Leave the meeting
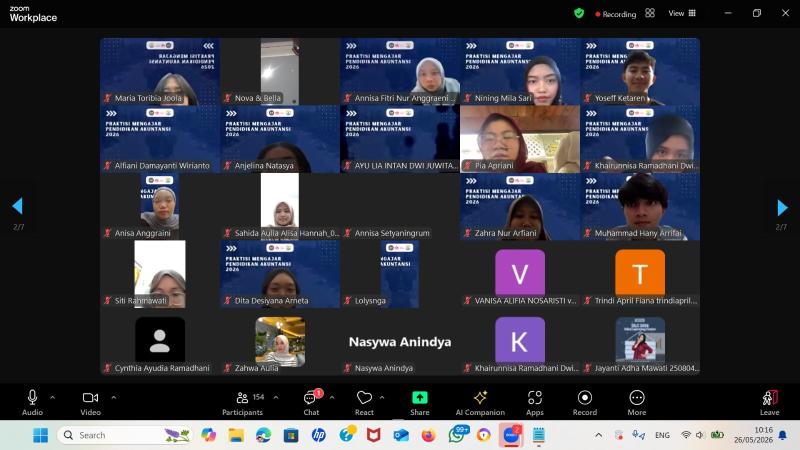 coord(769,403)
